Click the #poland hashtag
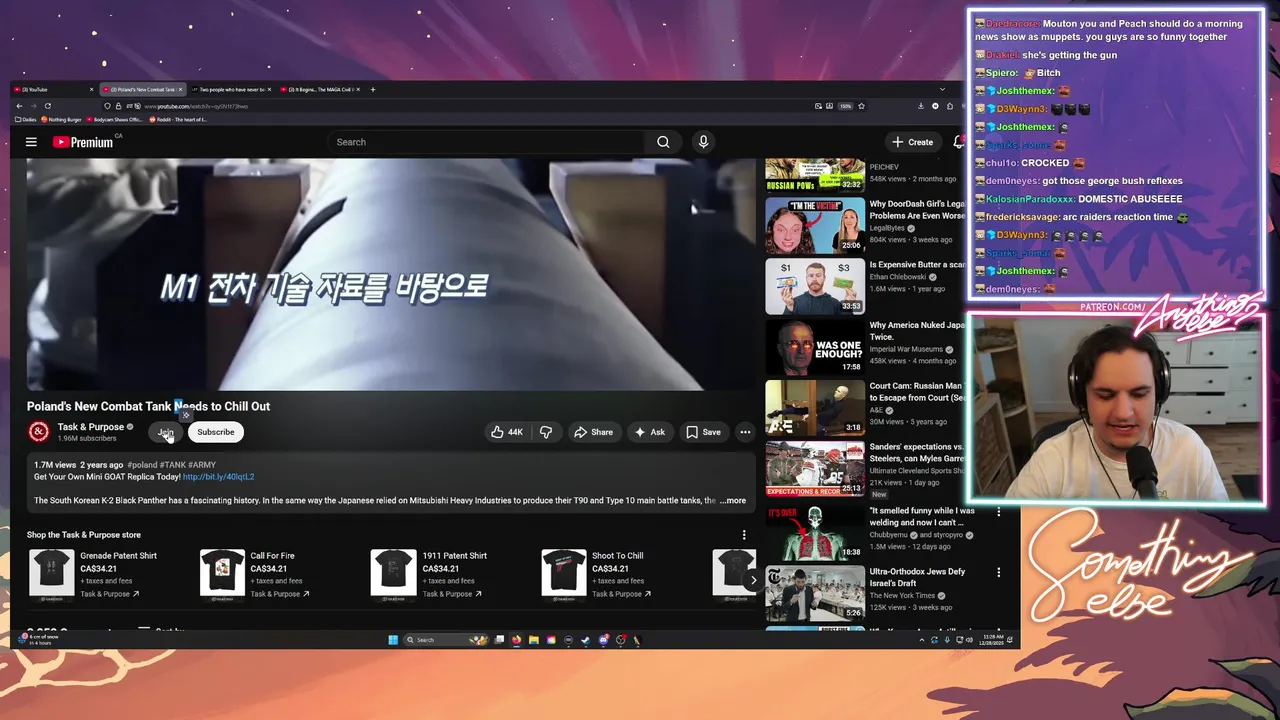The height and width of the screenshot is (720, 1280). click(x=143, y=465)
